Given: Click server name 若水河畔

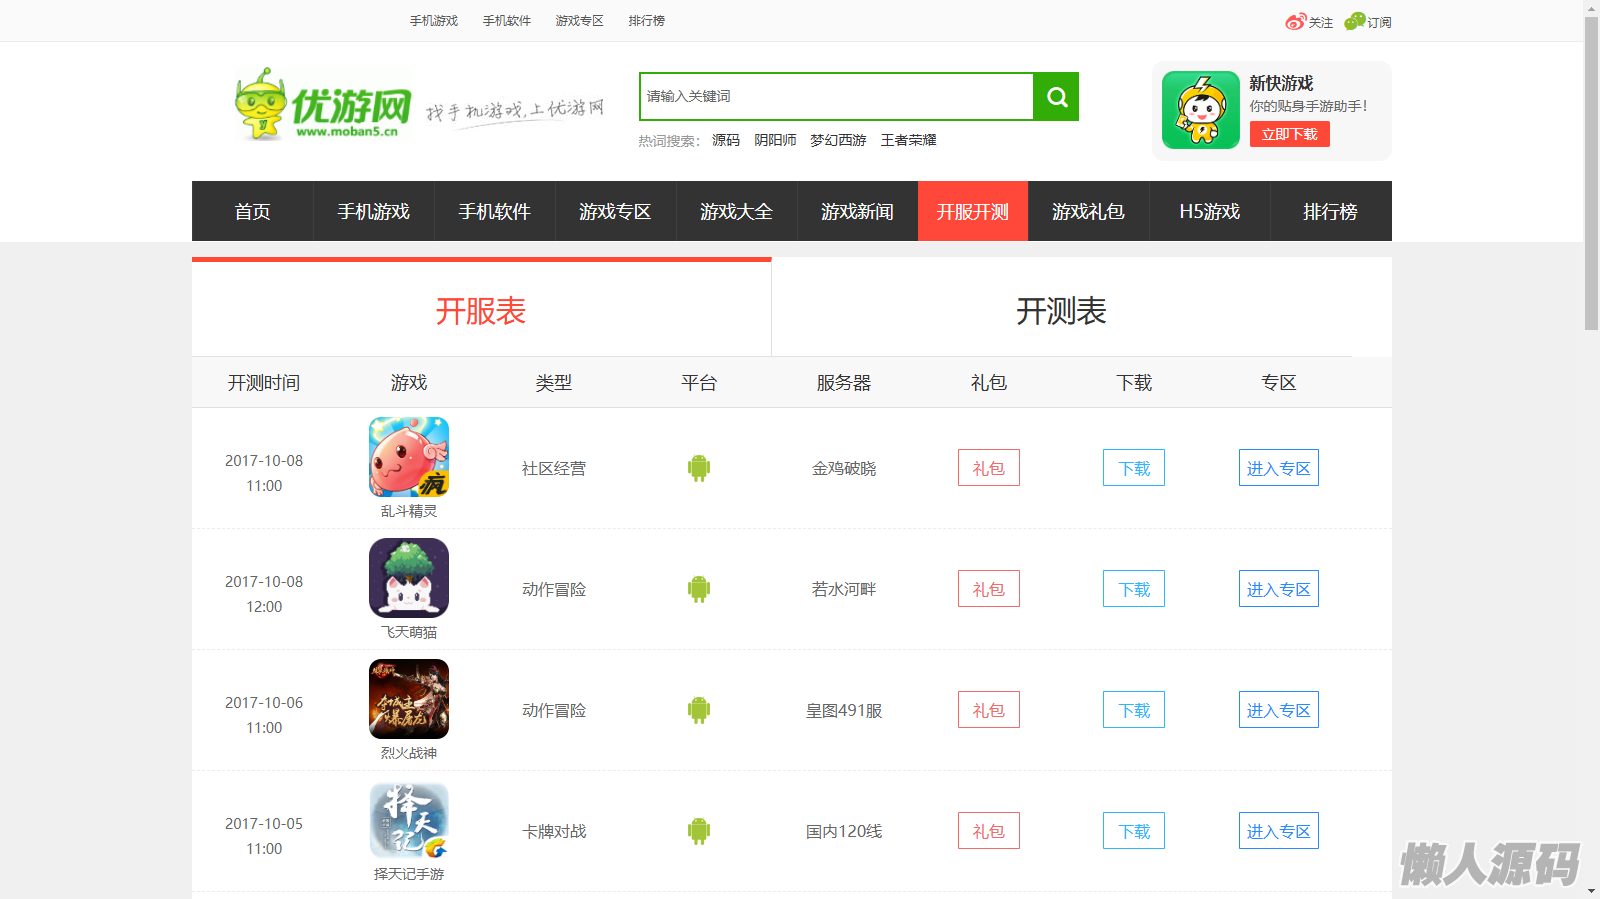Looking at the screenshot, I should (x=844, y=589).
